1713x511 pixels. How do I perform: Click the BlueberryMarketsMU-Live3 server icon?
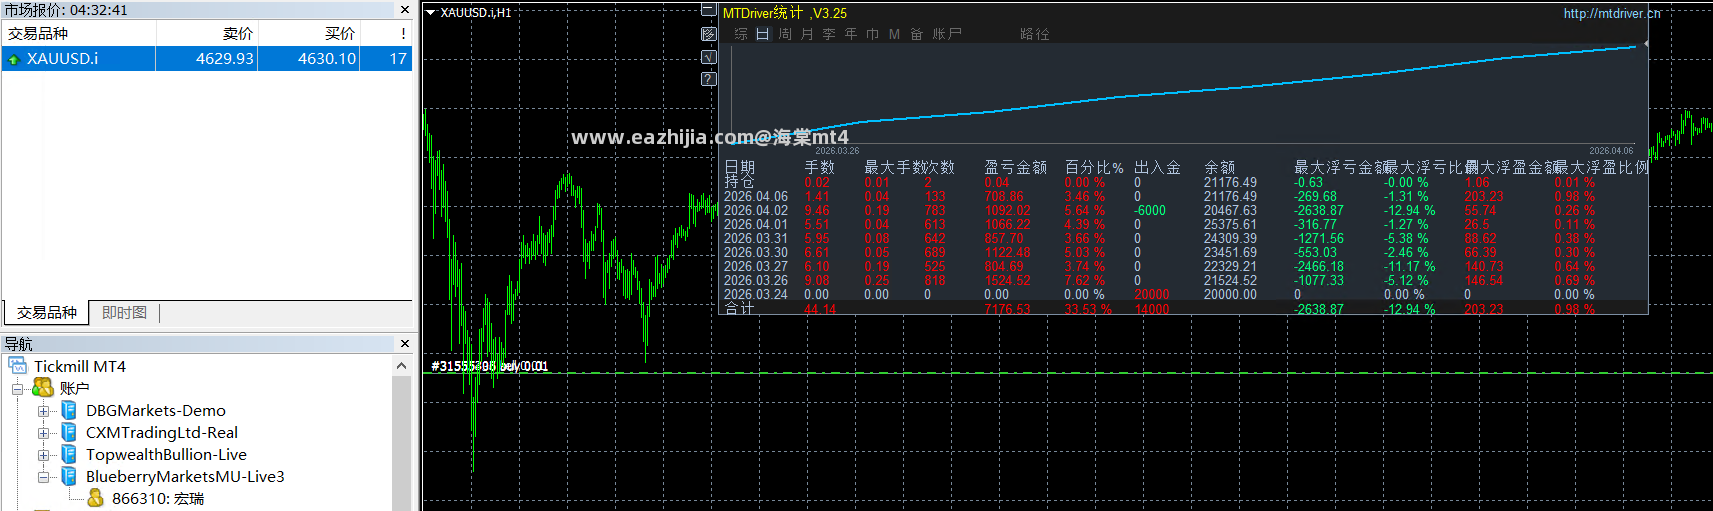[x=69, y=476]
